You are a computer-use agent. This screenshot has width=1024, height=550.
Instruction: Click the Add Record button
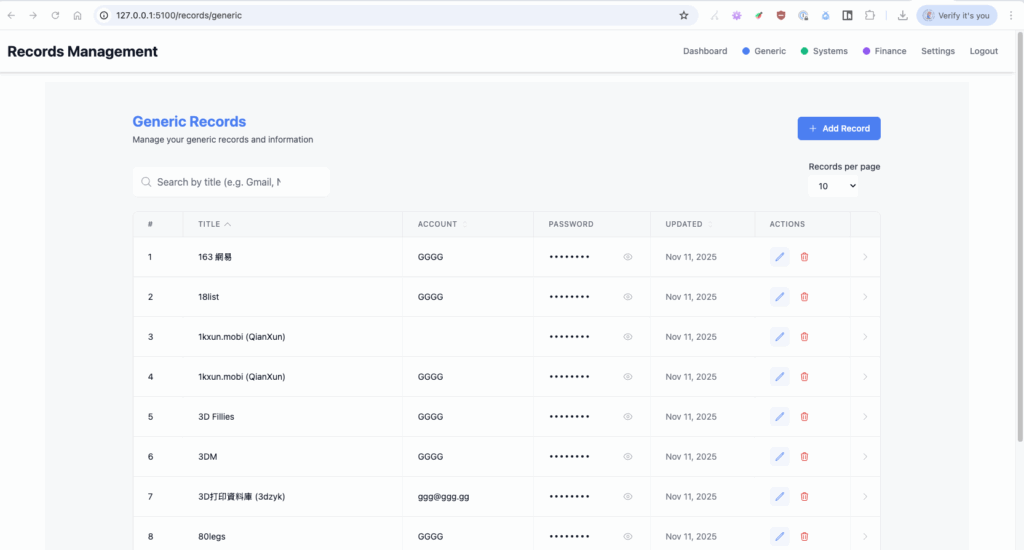coord(838,128)
